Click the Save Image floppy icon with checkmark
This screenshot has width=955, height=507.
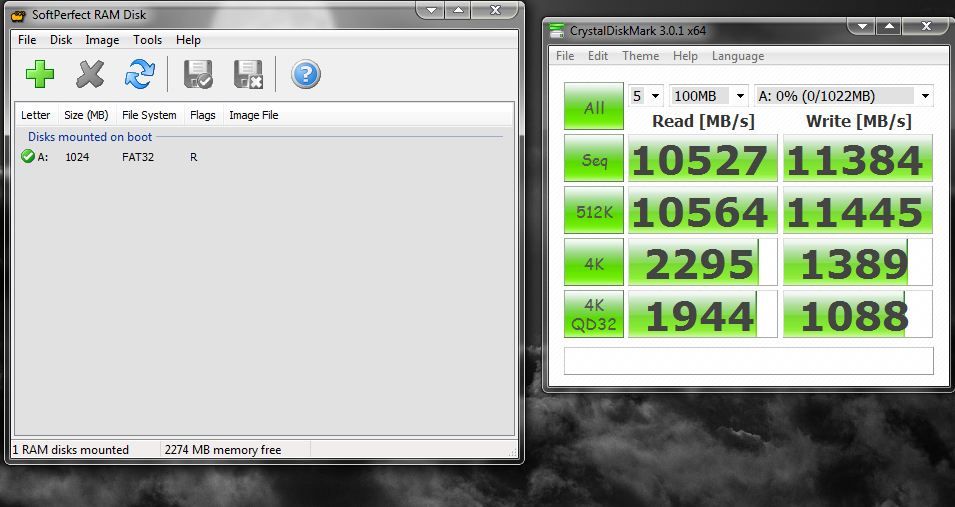(x=199, y=74)
